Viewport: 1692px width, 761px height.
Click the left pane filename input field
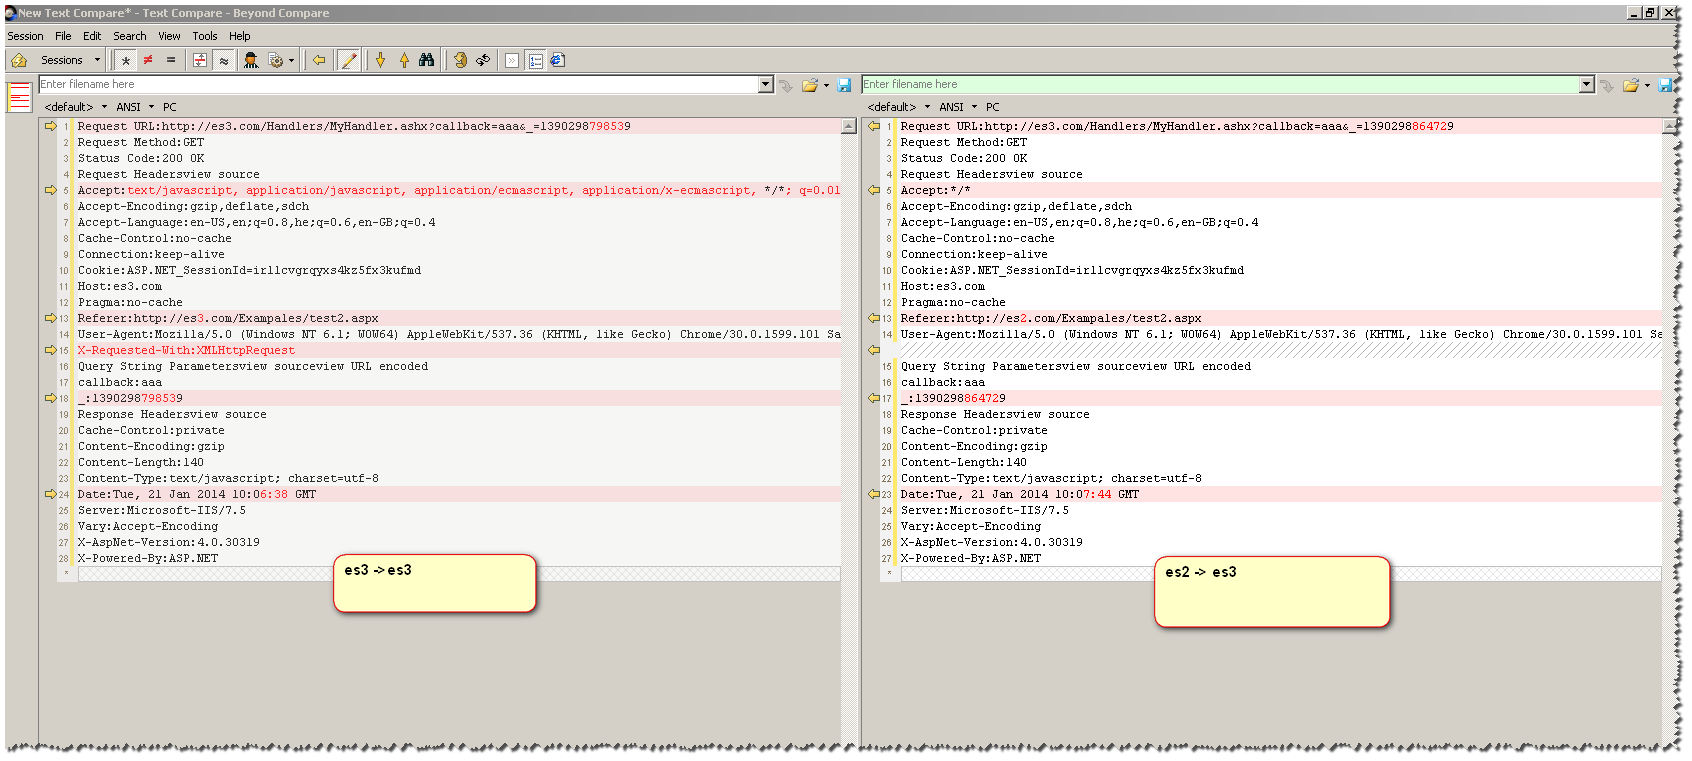[x=398, y=85]
